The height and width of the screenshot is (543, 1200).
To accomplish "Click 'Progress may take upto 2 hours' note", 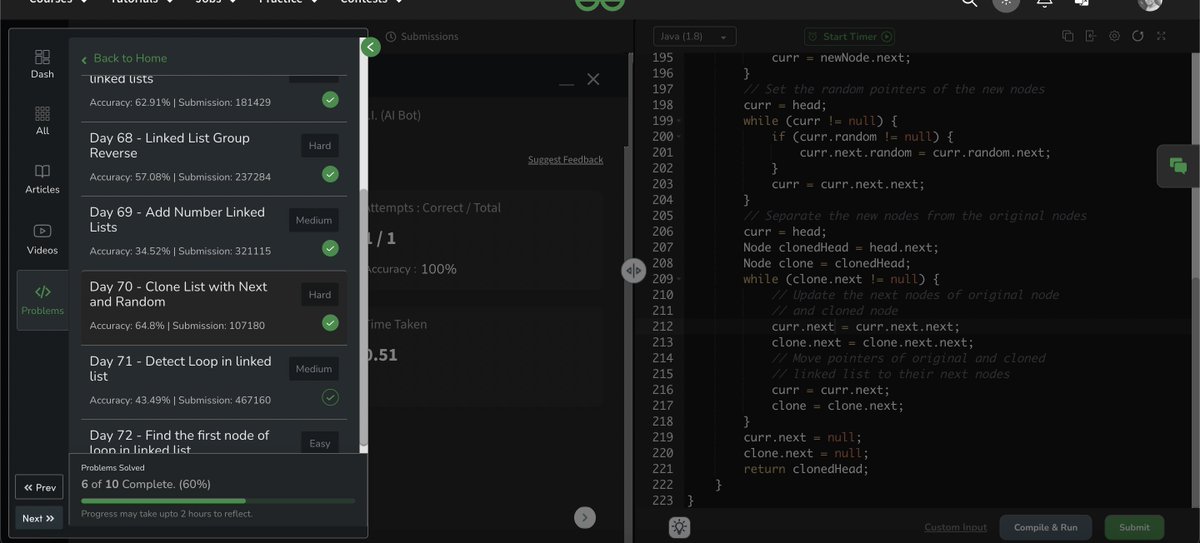I will pyautogui.click(x=166, y=514).
